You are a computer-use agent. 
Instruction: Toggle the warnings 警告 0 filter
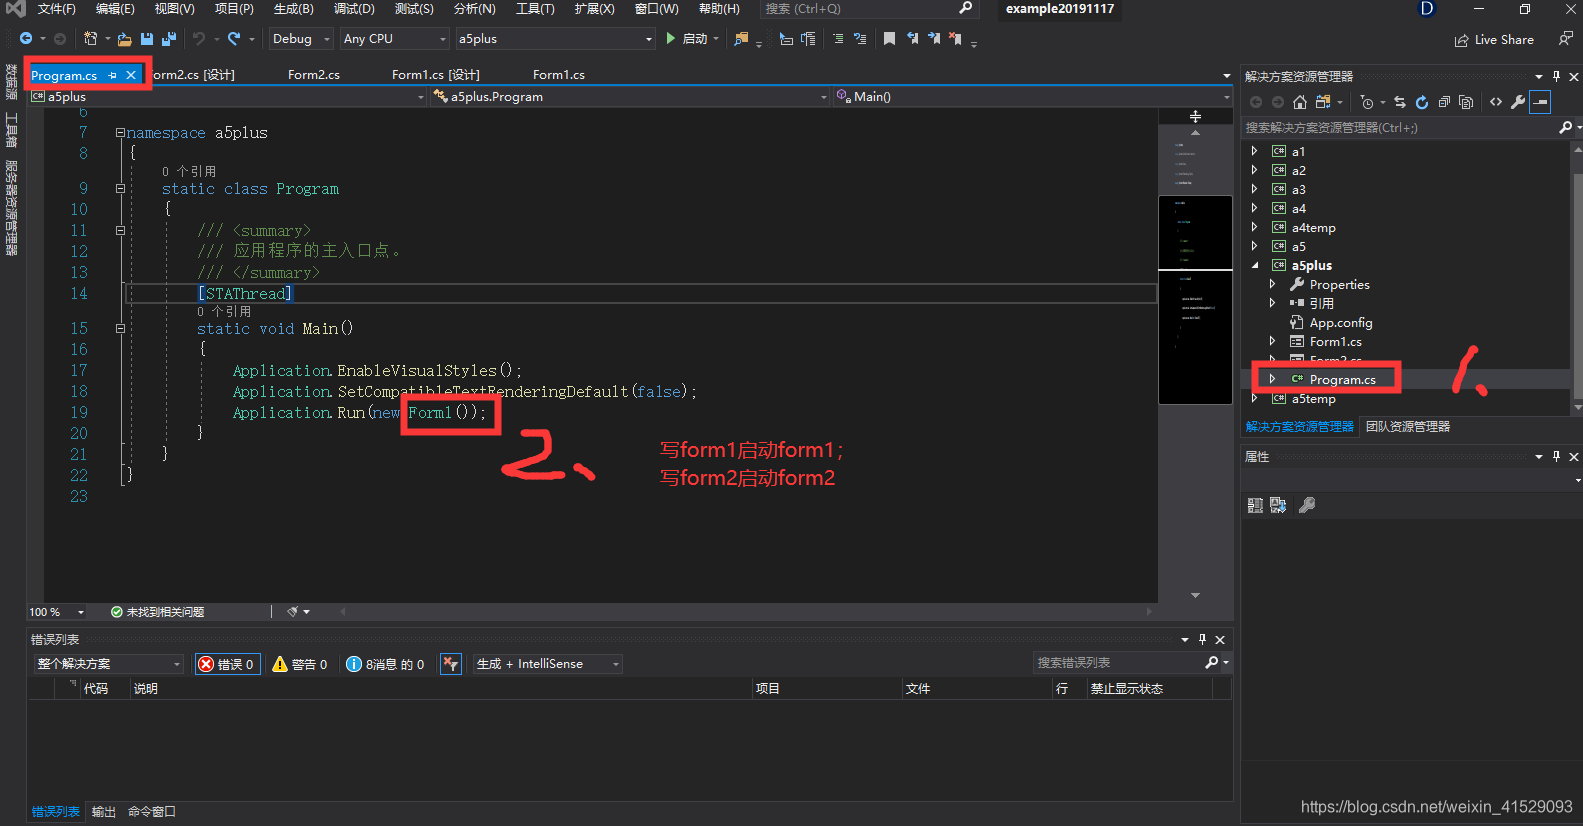coord(300,664)
